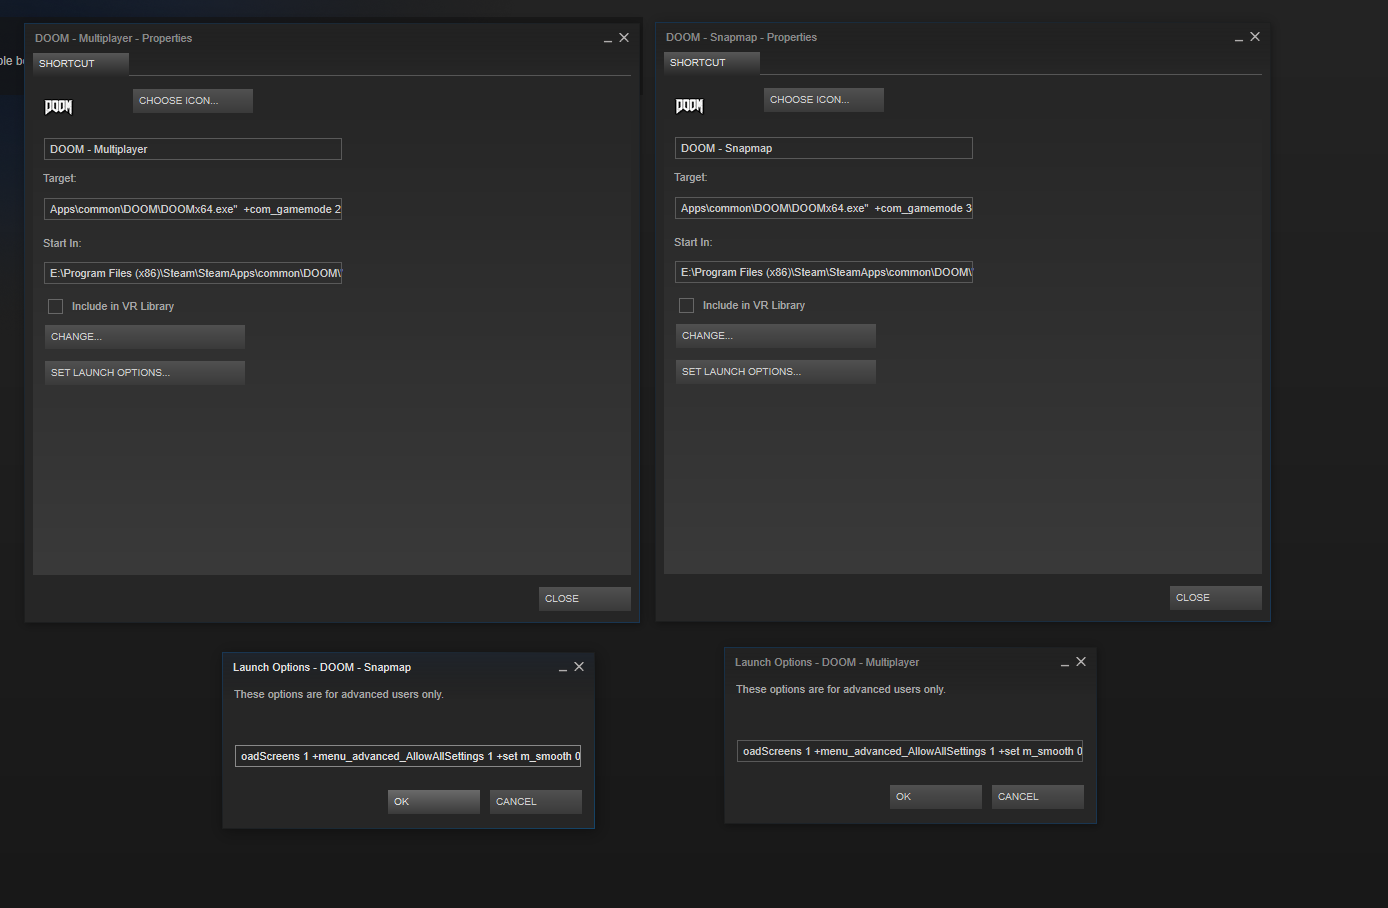Screen dimensions: 1388x908
Task: Open Set Launch Options in Multiplayer Properties
Action: 145,373
